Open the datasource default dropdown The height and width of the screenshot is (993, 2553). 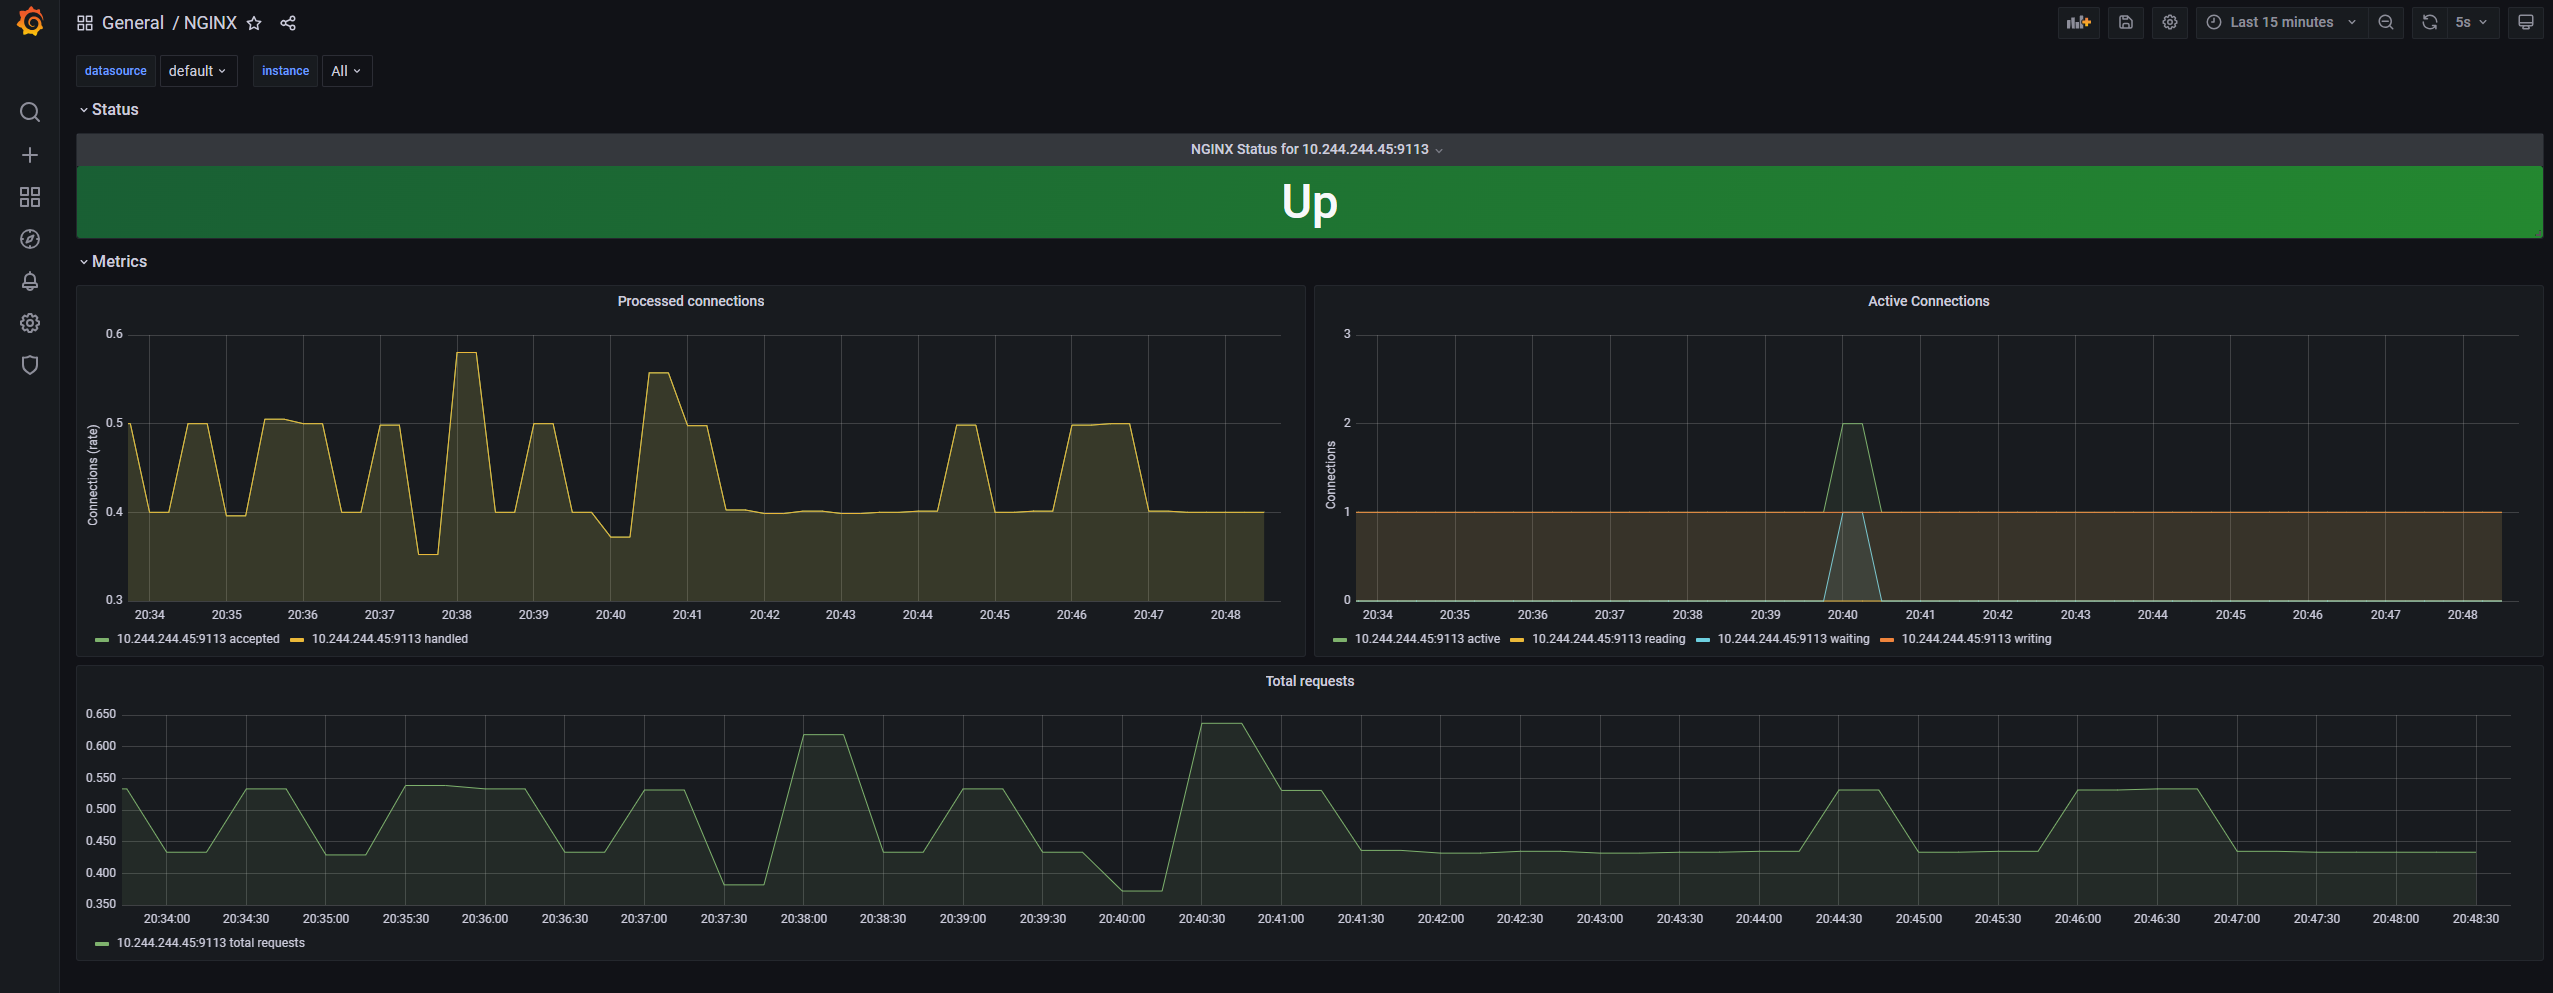pos(198,71)
